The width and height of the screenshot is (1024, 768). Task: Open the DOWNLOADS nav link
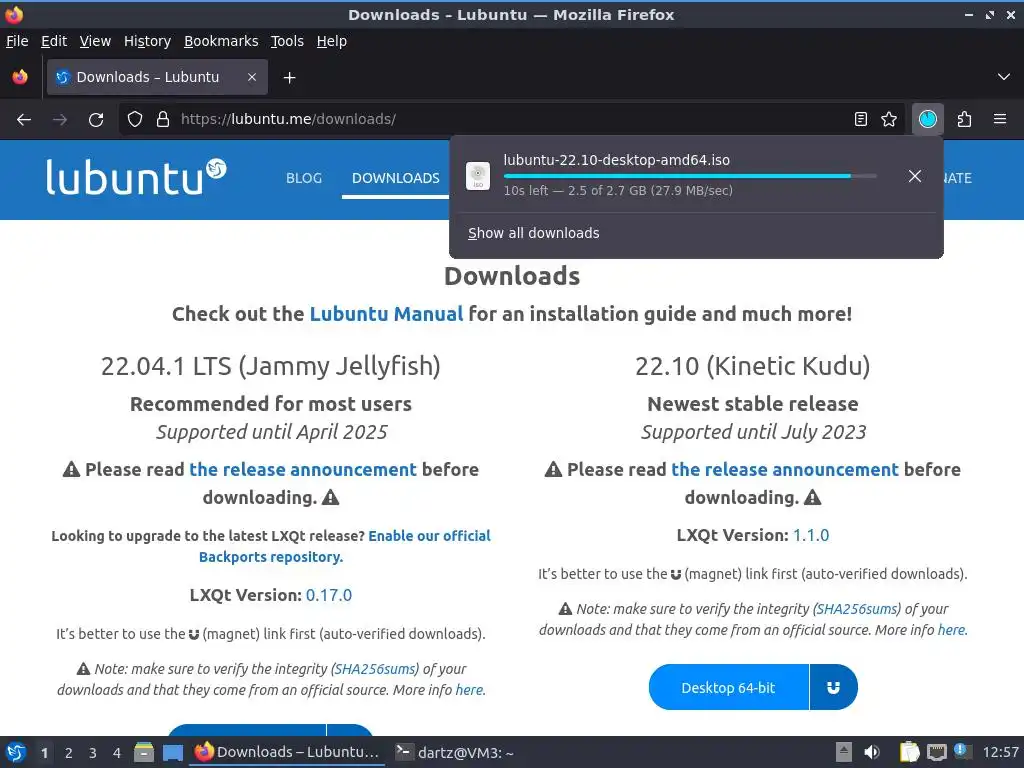[396, 178]
